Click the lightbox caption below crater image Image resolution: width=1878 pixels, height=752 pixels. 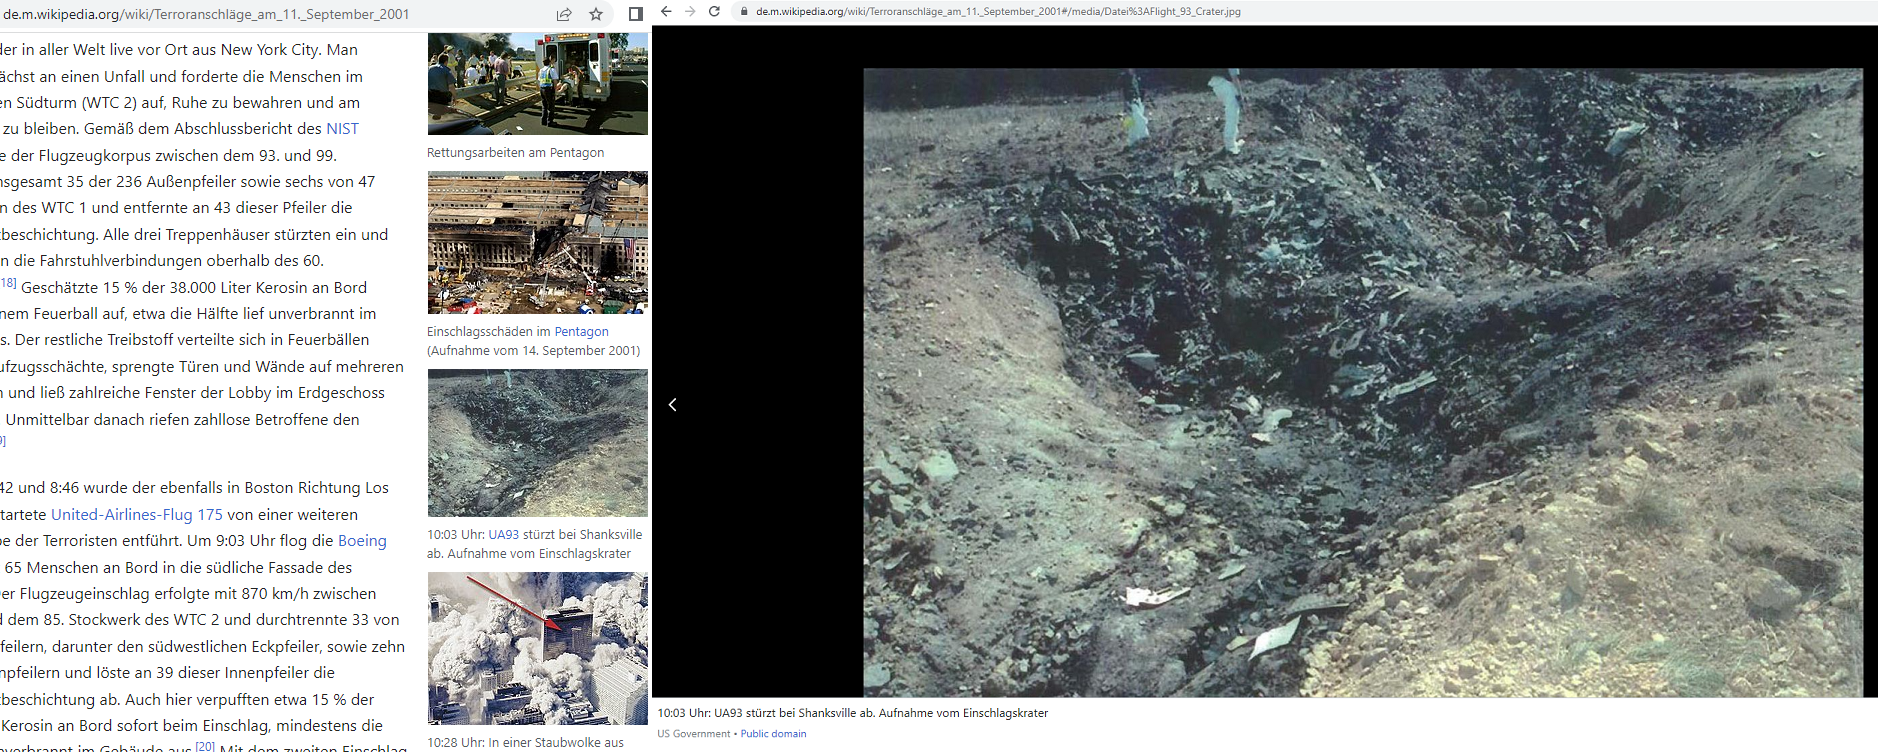[853, 713]
